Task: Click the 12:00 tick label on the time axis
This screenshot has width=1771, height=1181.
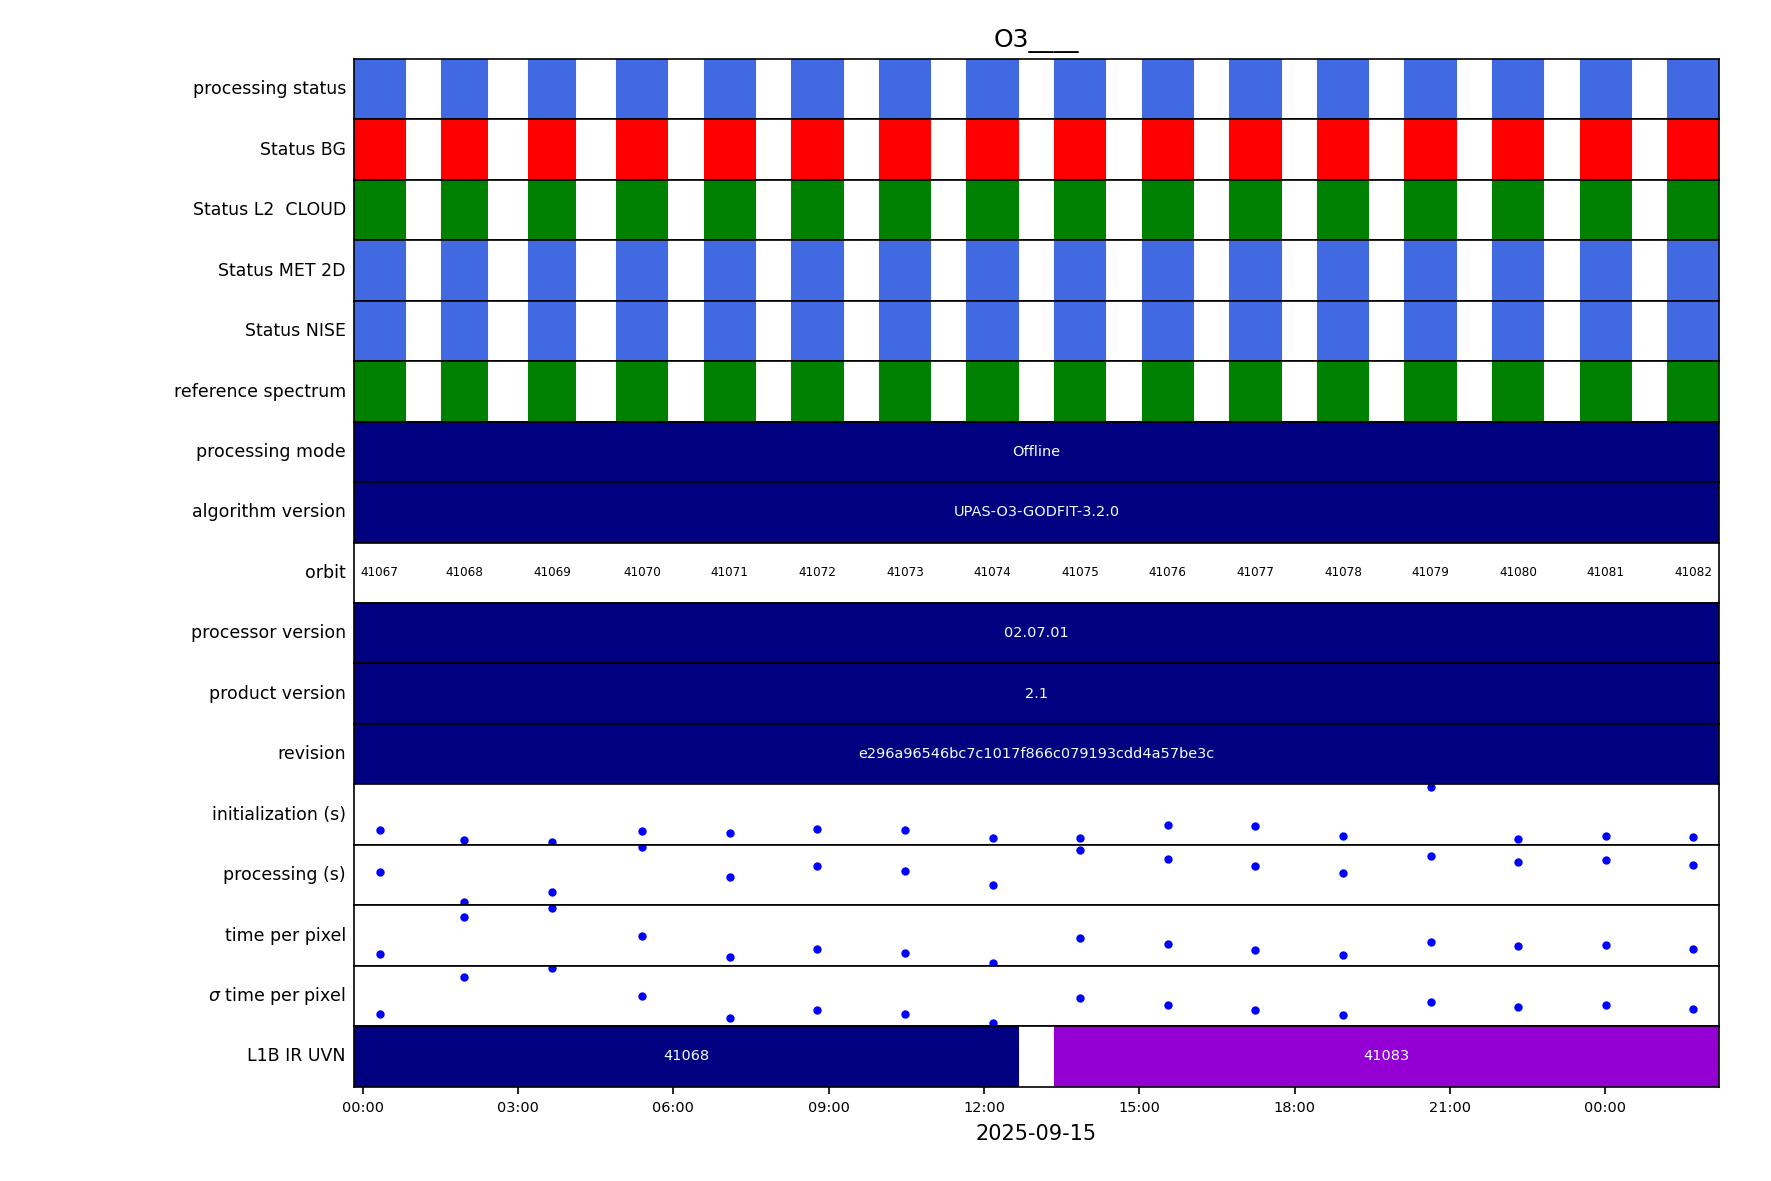Action: click(x=984, y=1108)
